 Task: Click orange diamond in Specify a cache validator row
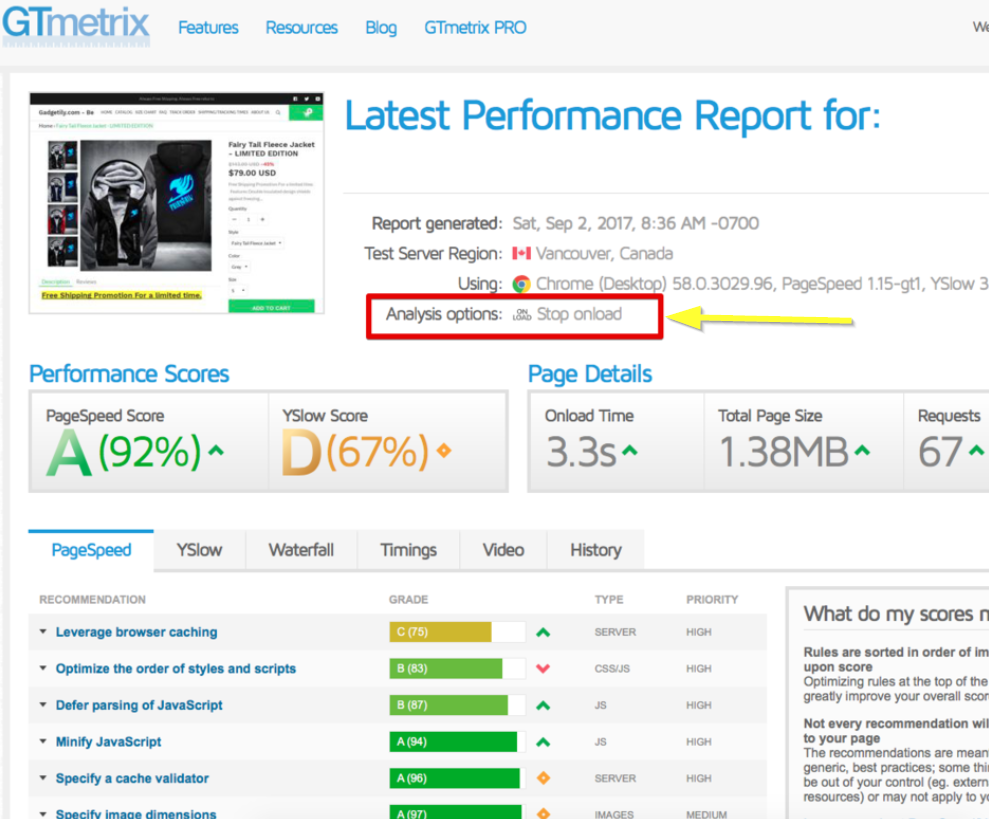tap(543, 779)
